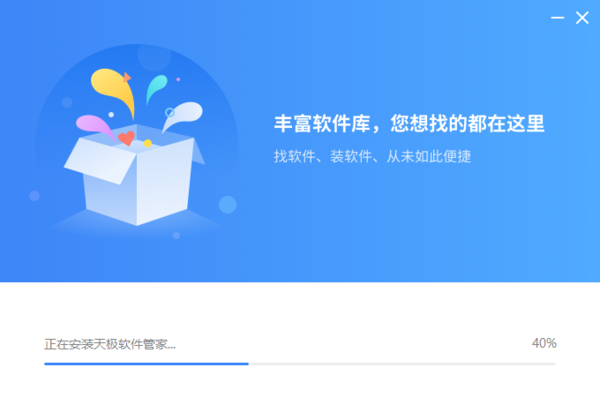600x420 pixels.
Task: Minimize the installer window
Action: point(557,18)
